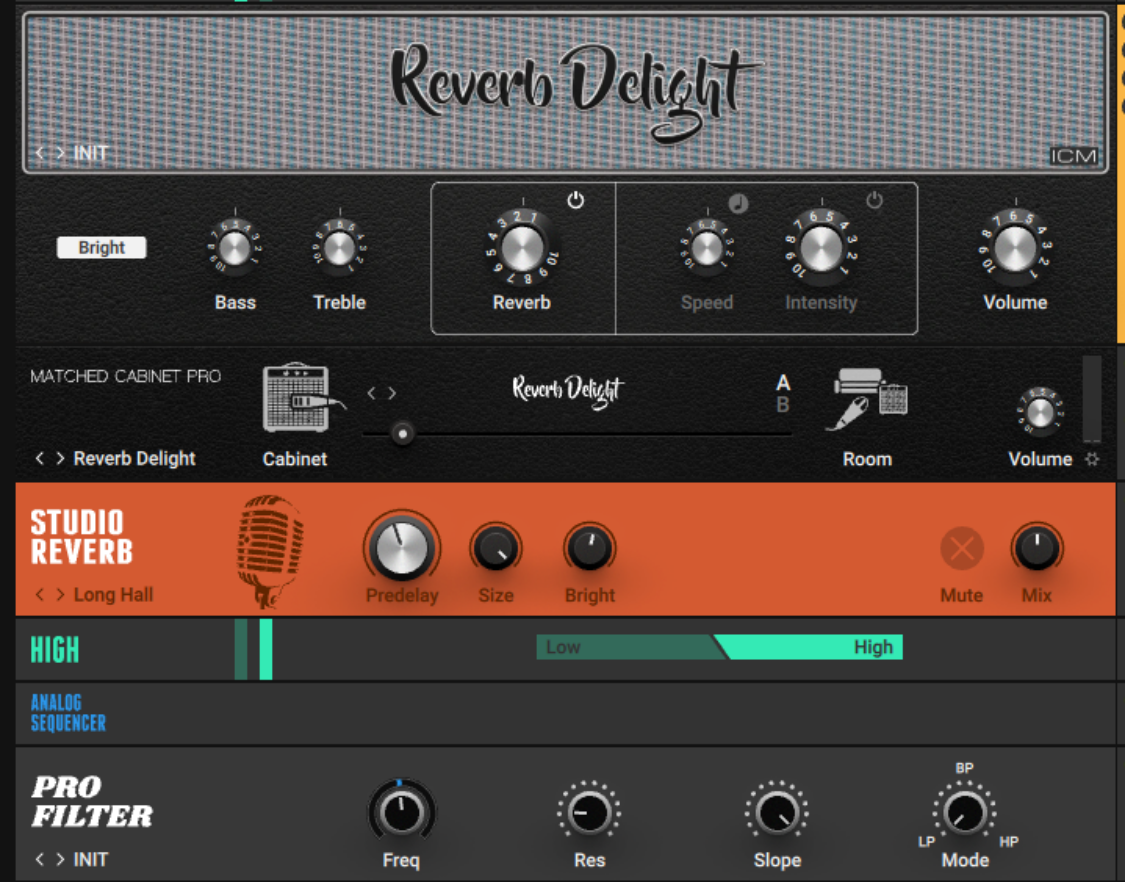Viewport: 1125px width, 882px height.
Task: Click the Cabinet speaker icon in Matched Cabinet Pro
Action: 295,395
